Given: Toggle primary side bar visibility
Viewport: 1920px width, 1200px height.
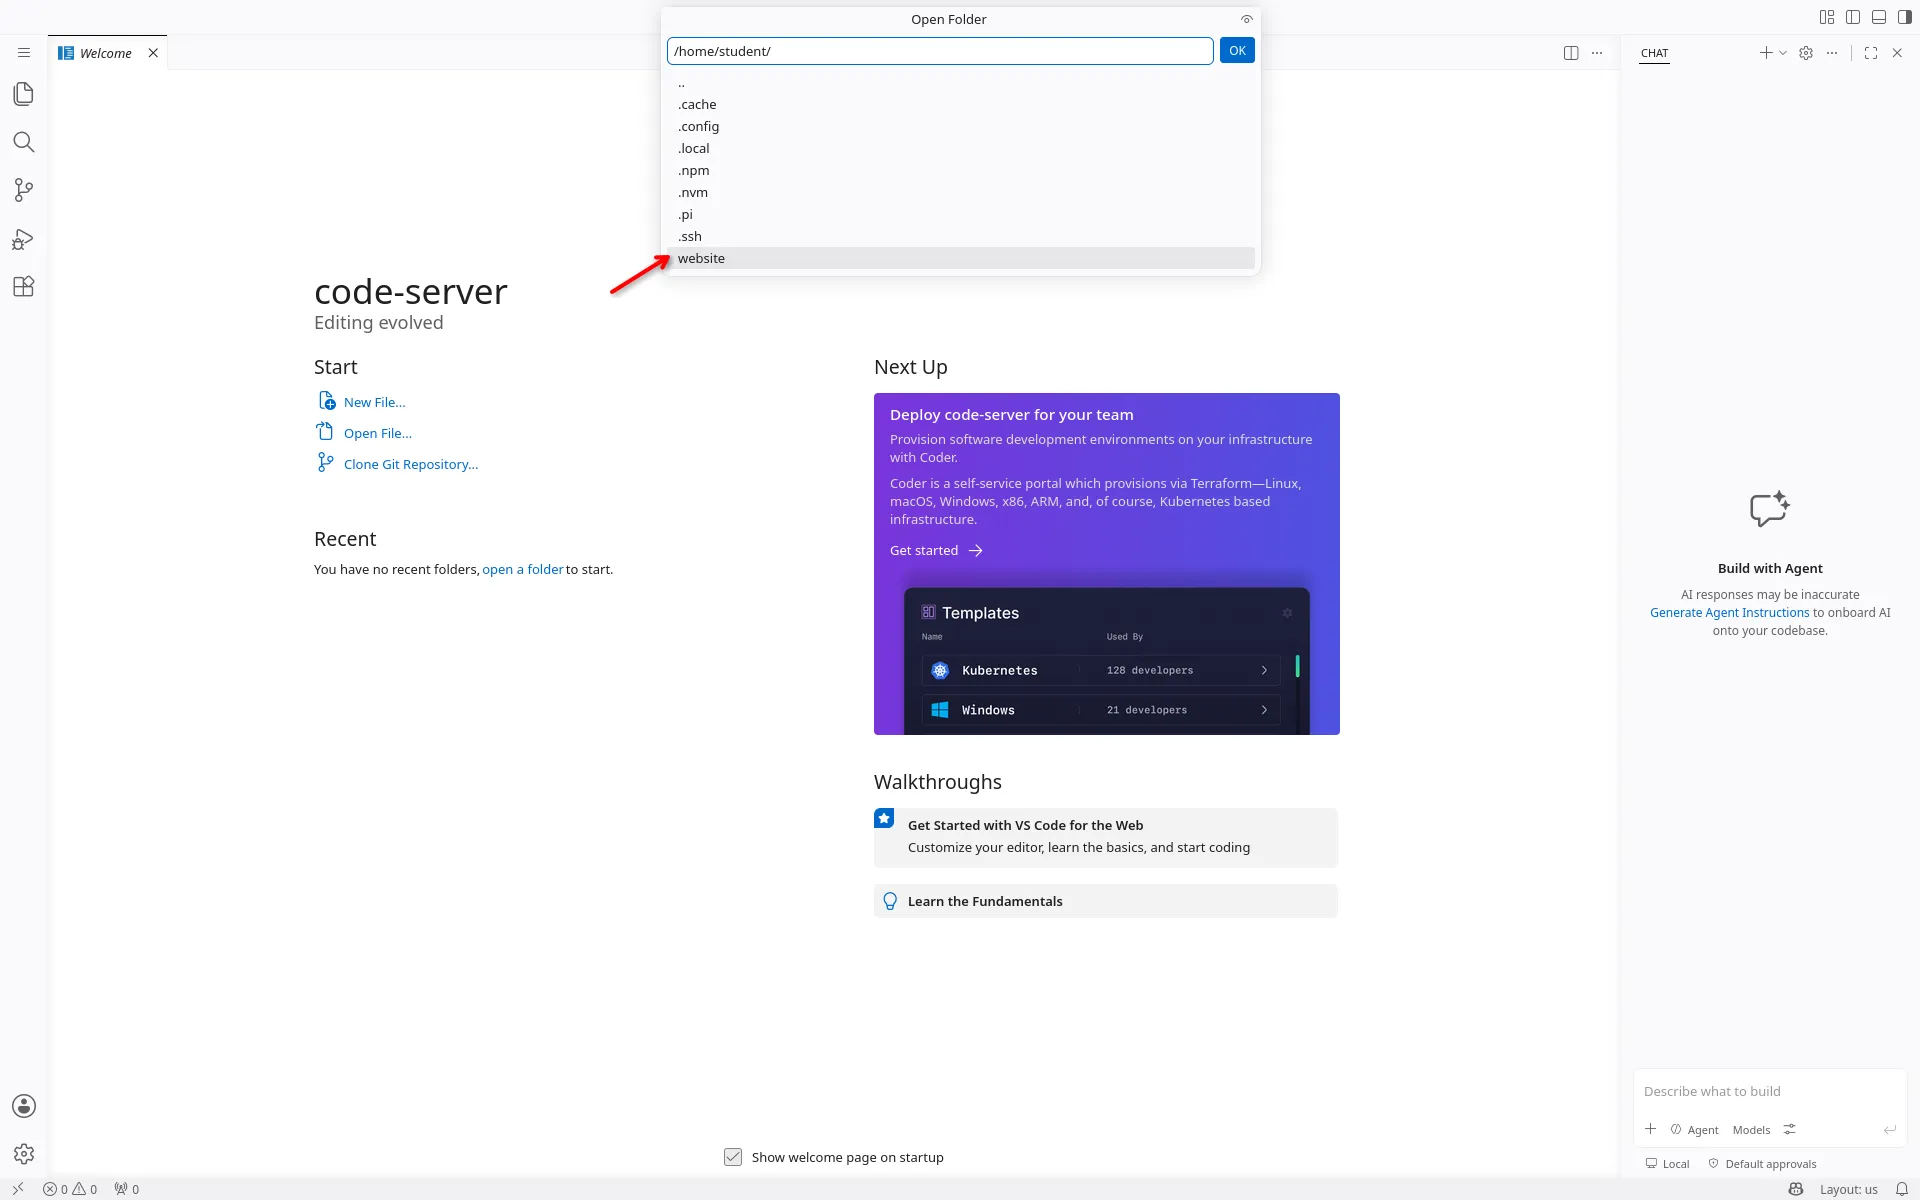Looking at the screenshot, I should pyautogui.click(x=1853, y=17).
